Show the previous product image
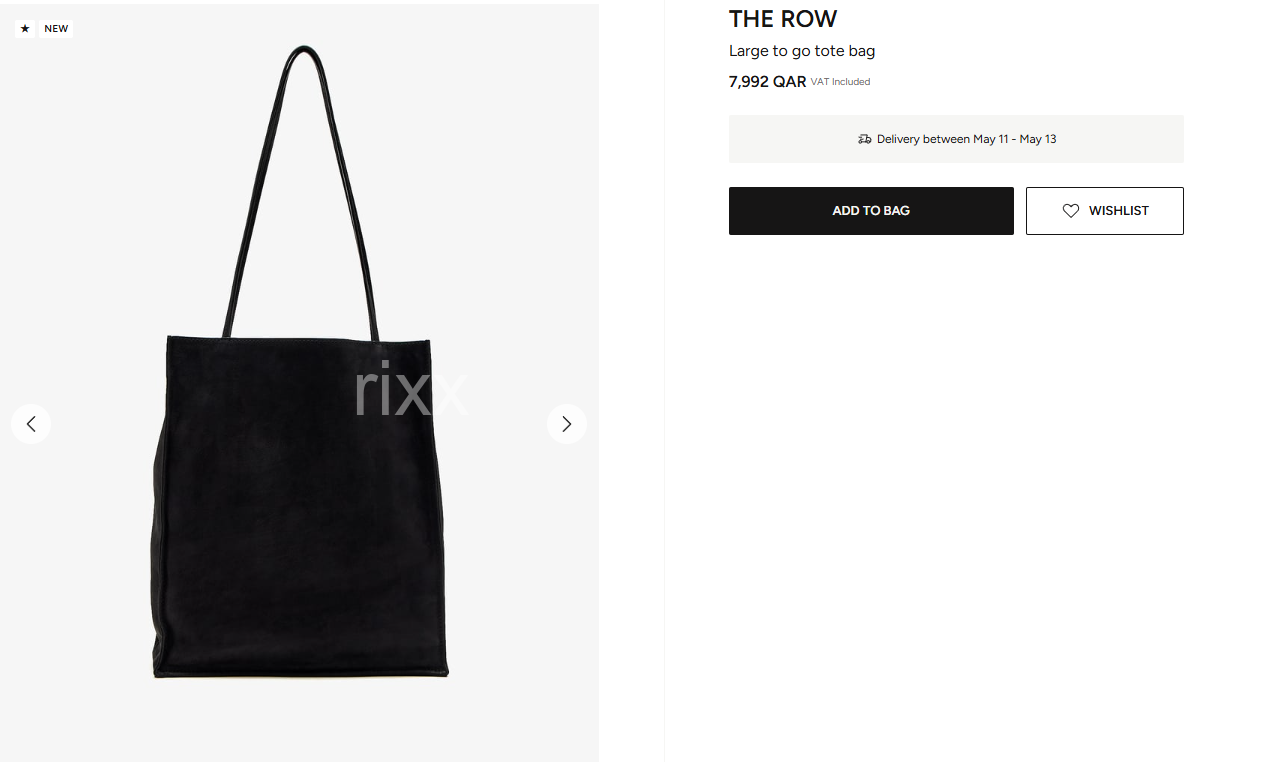 (x=31, y=424)
